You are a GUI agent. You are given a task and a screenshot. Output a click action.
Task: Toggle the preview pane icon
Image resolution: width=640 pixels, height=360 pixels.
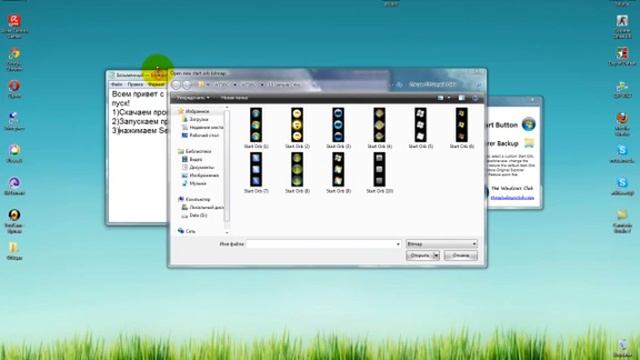click(462, 98)
